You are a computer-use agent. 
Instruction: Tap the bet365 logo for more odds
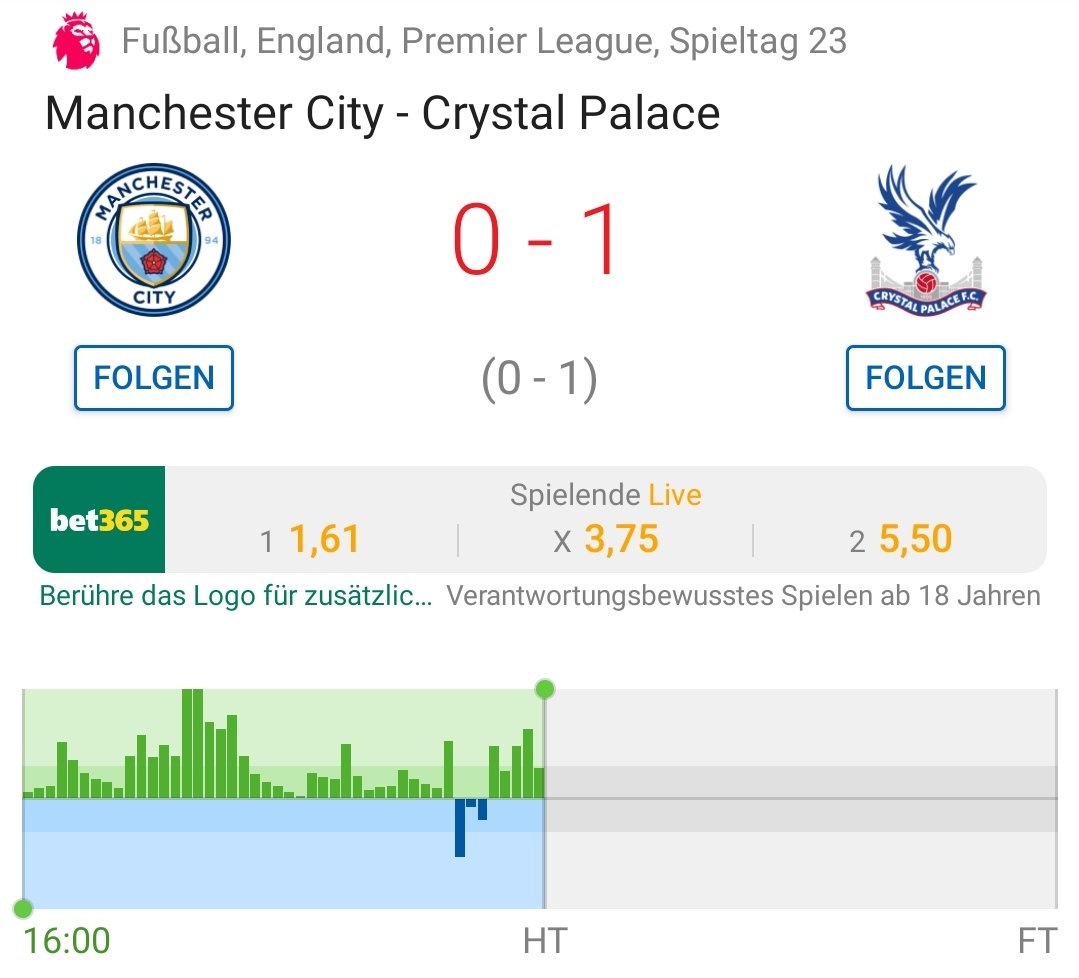click(99, 520)
